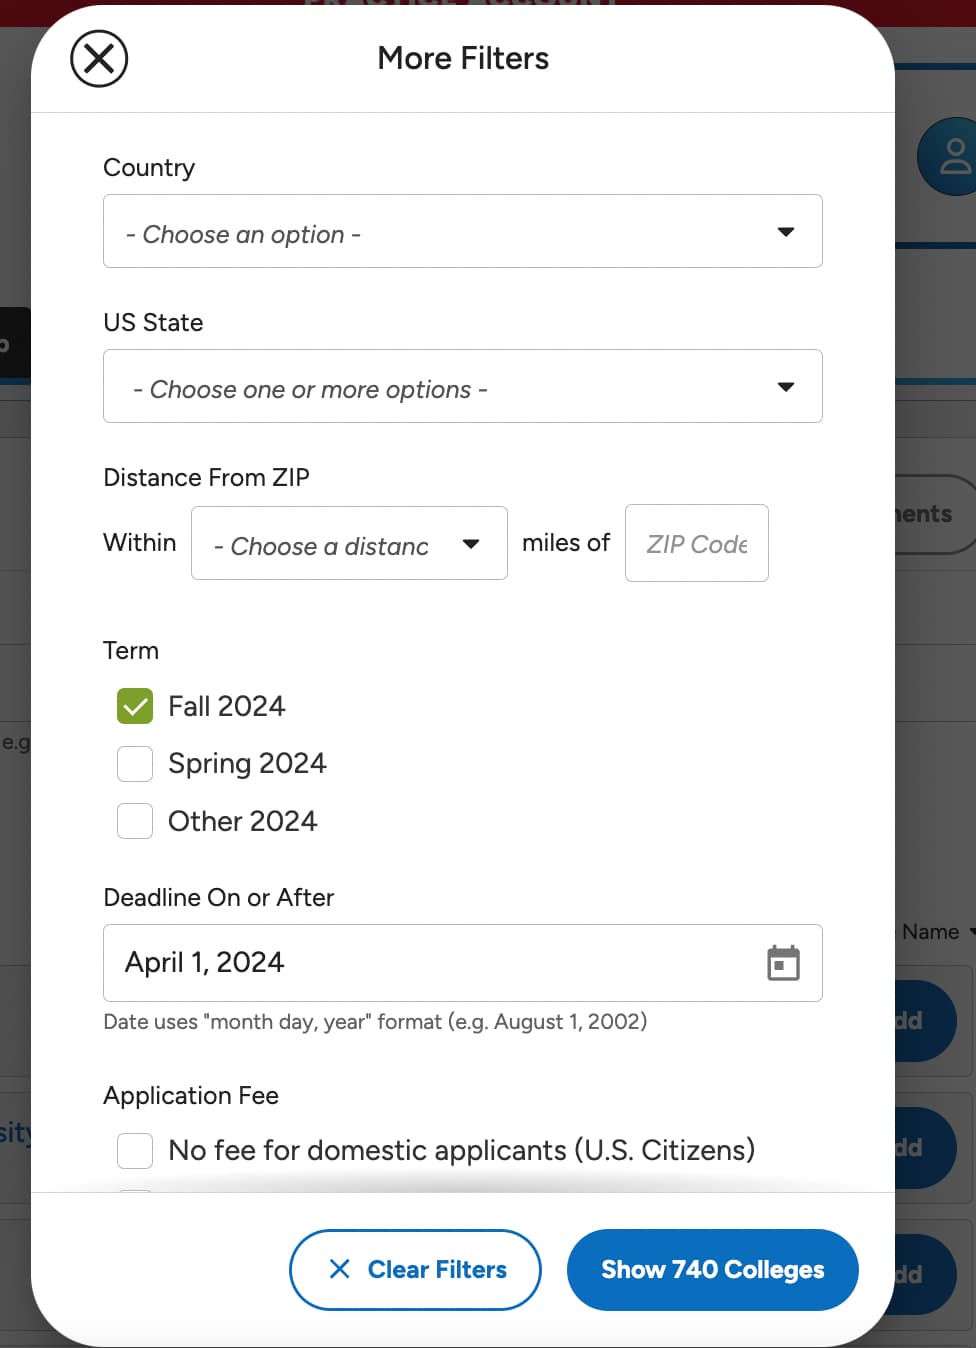Viewport: 976px width, 1348px height.
Task: Click the US State dropdown arrow
Action: (786, 387)
